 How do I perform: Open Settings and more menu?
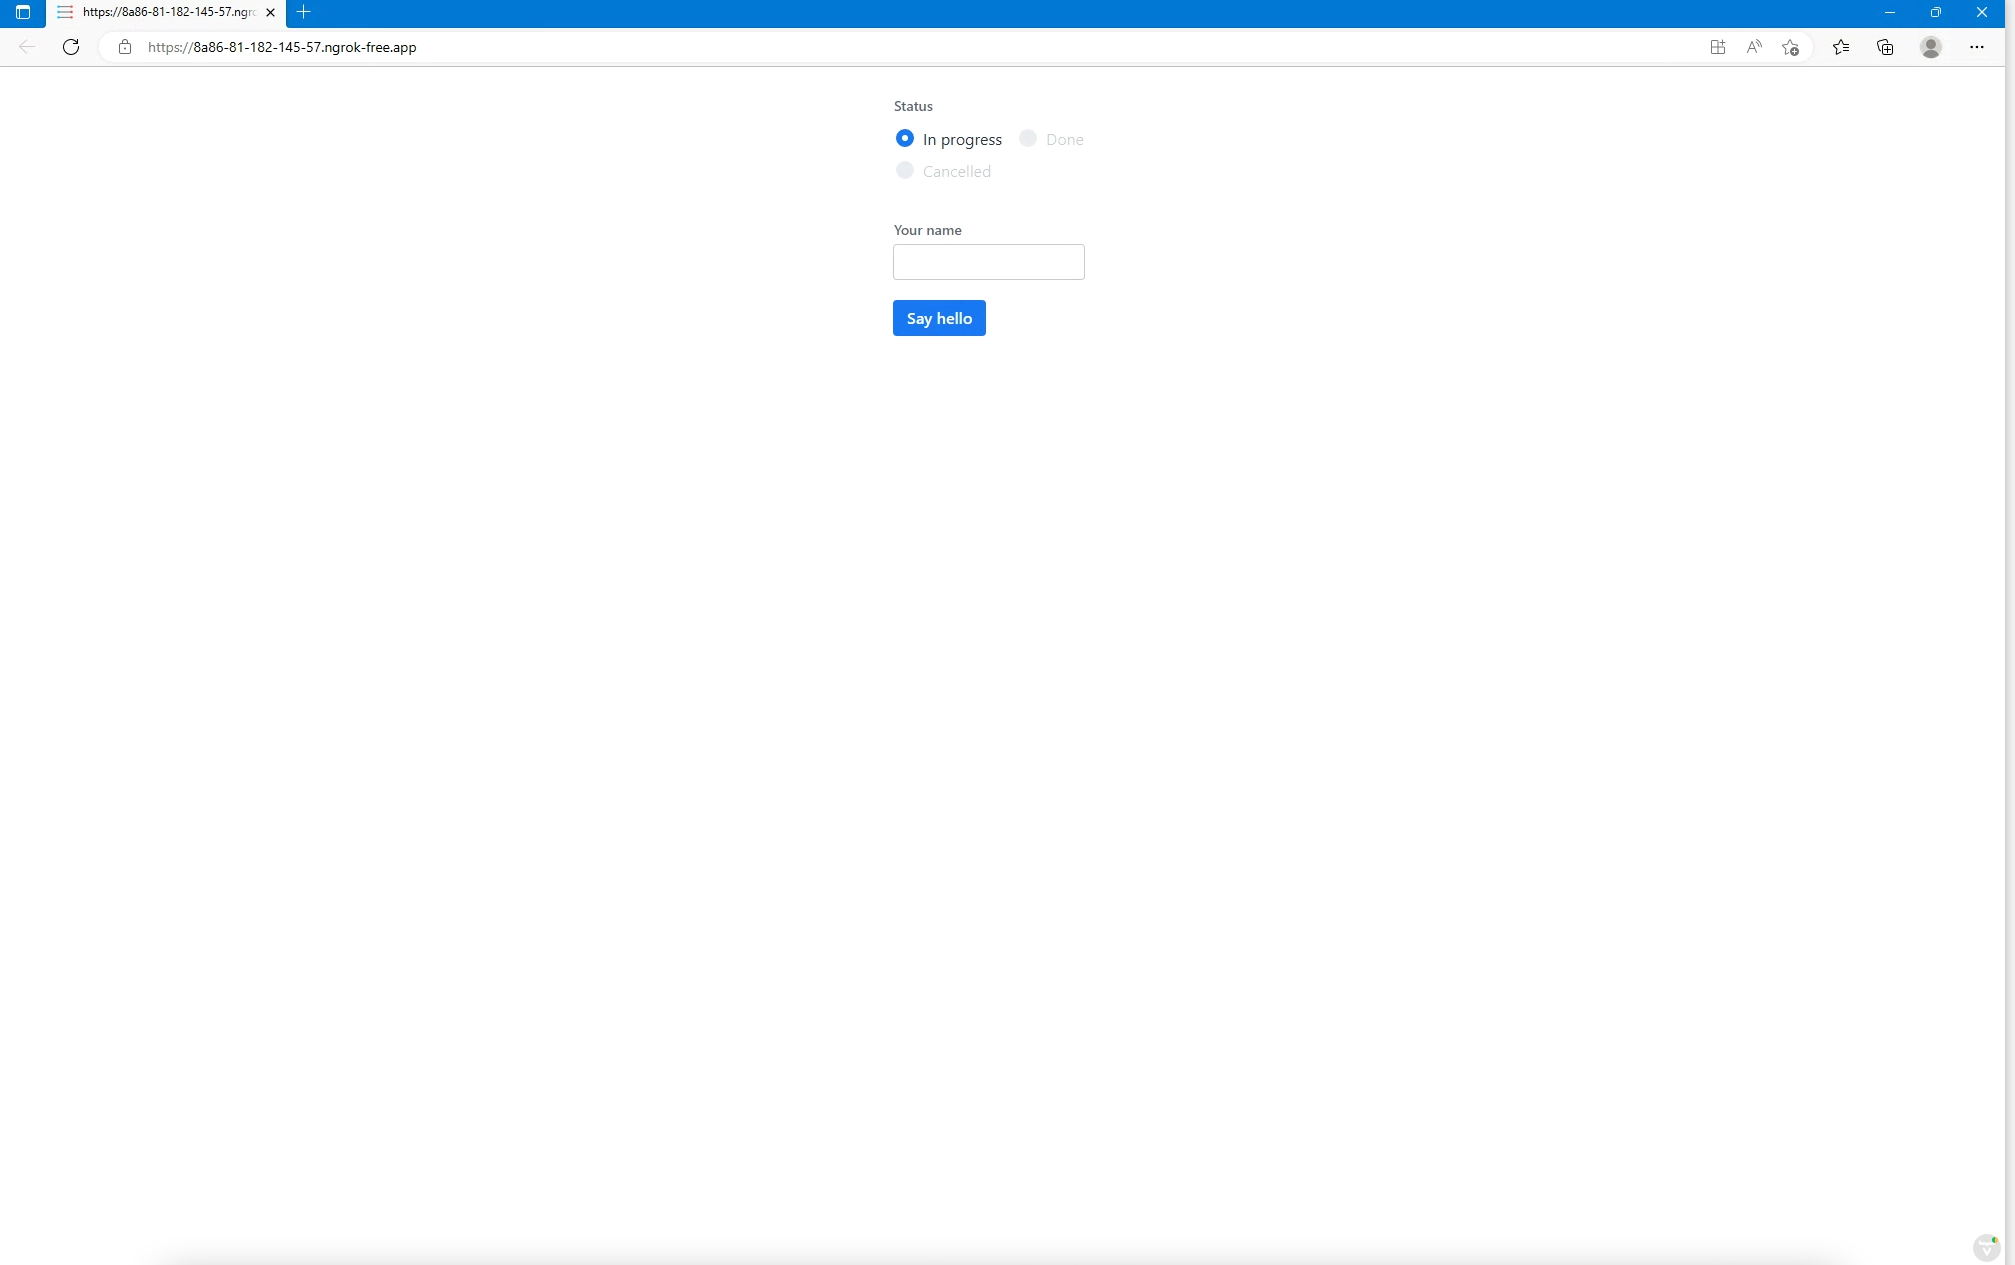[x=1977, y=47]
